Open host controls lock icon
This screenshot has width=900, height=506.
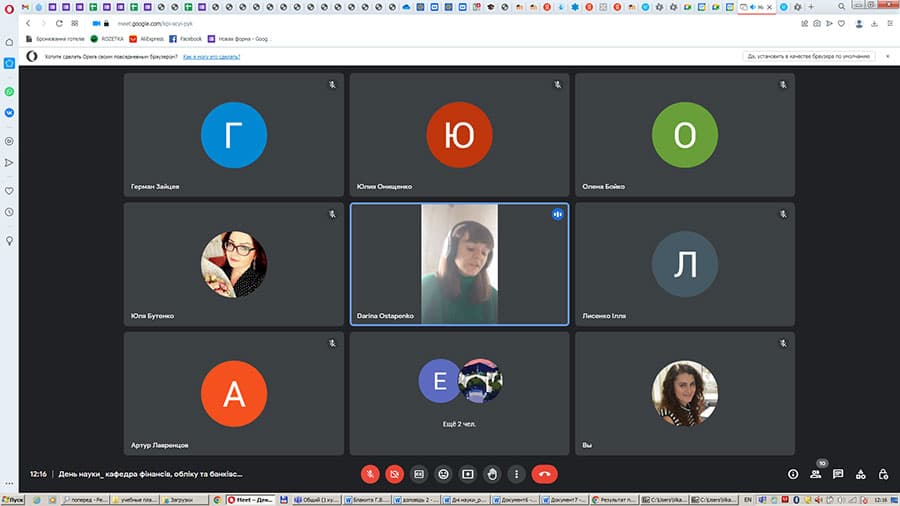883,474
